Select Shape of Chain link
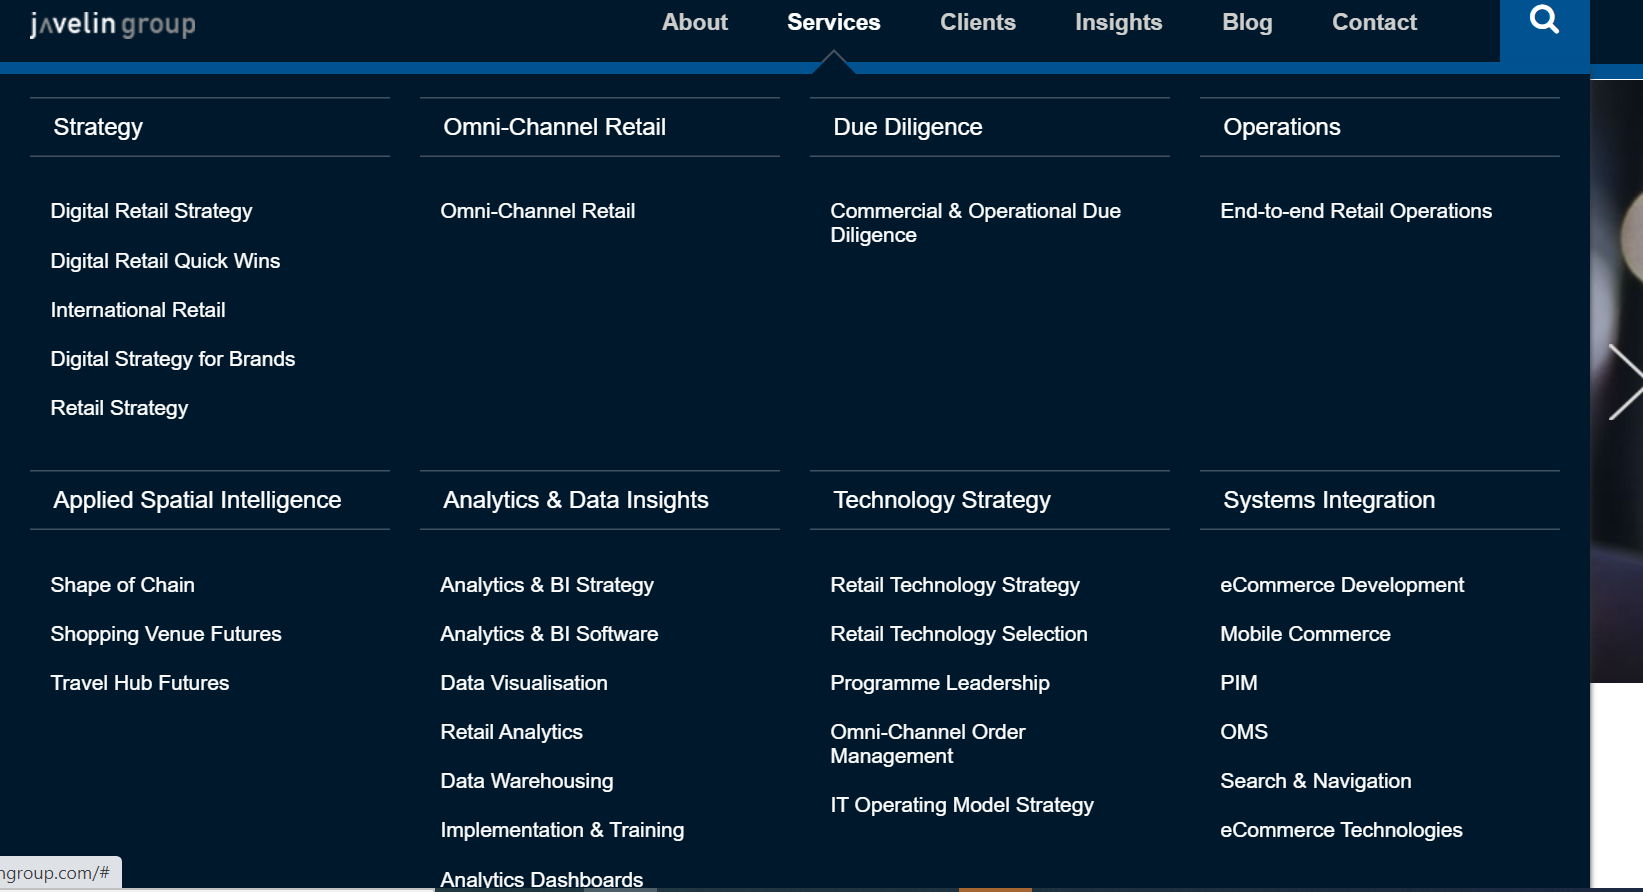 [x=122, y=585]
